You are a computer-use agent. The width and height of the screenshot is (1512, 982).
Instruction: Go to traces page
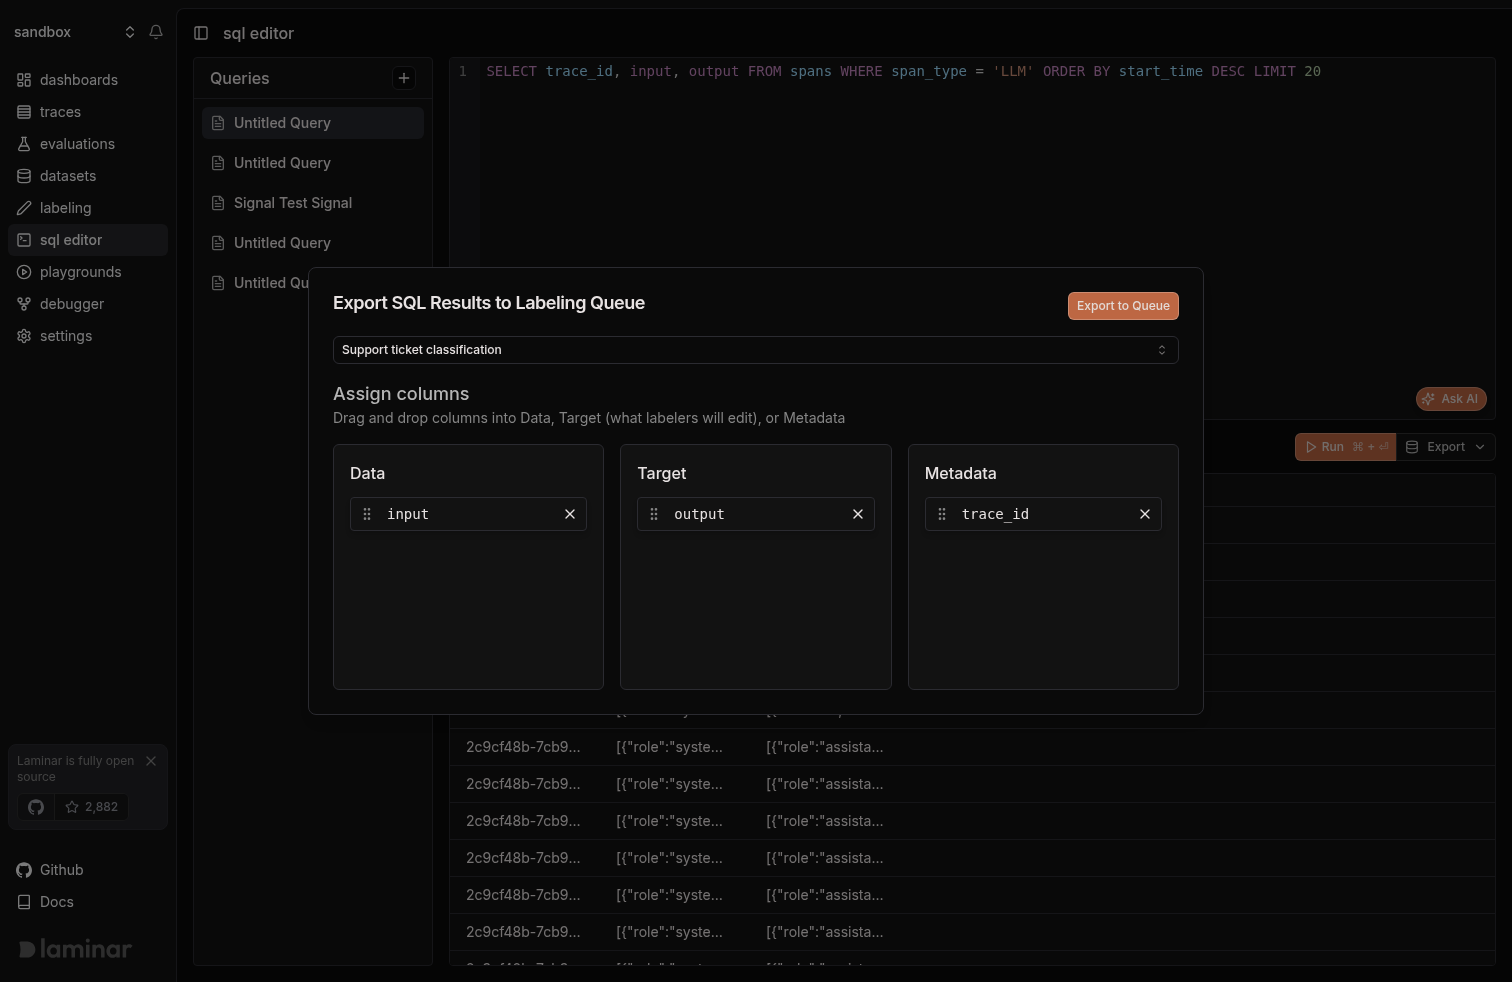(x=88, y=112)
